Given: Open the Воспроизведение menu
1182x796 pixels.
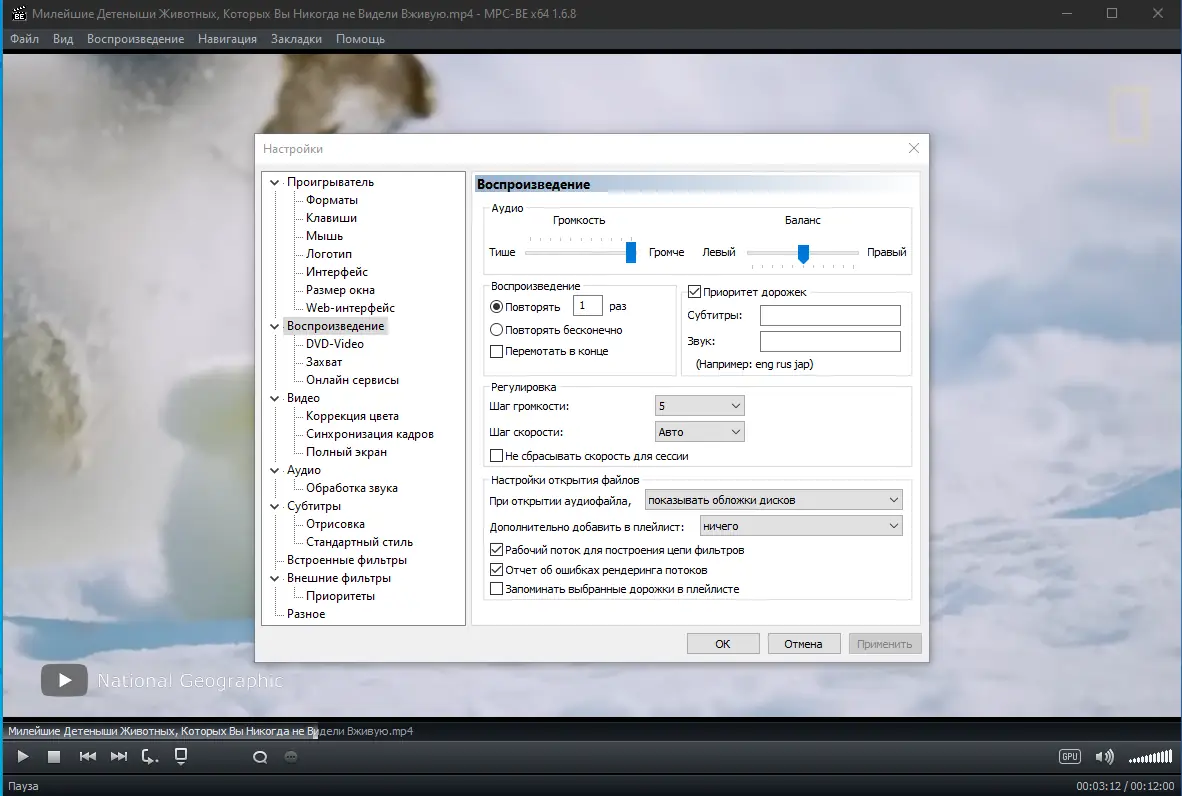Looking at the screenshot, I should click(x=136, y=39).
